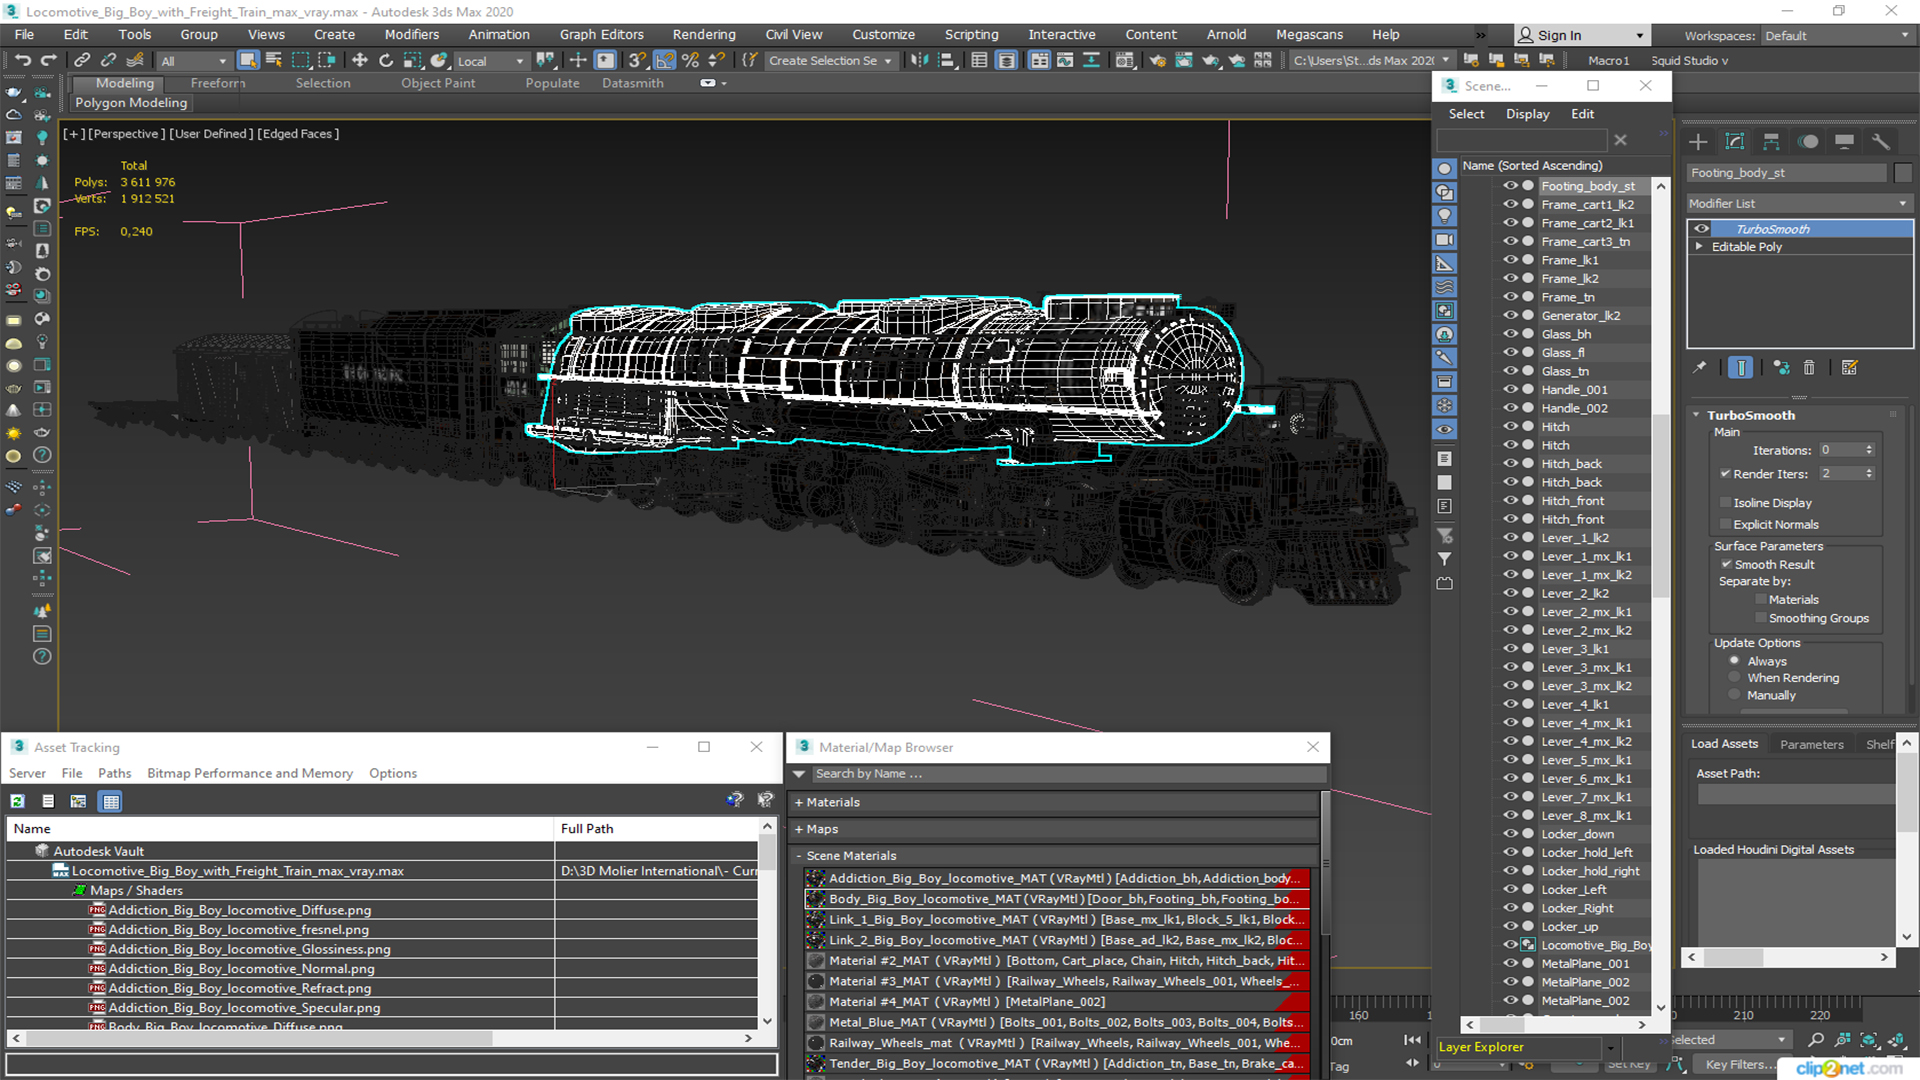
Task: Open the Motion command panel tab
Action: point(1808,141)
